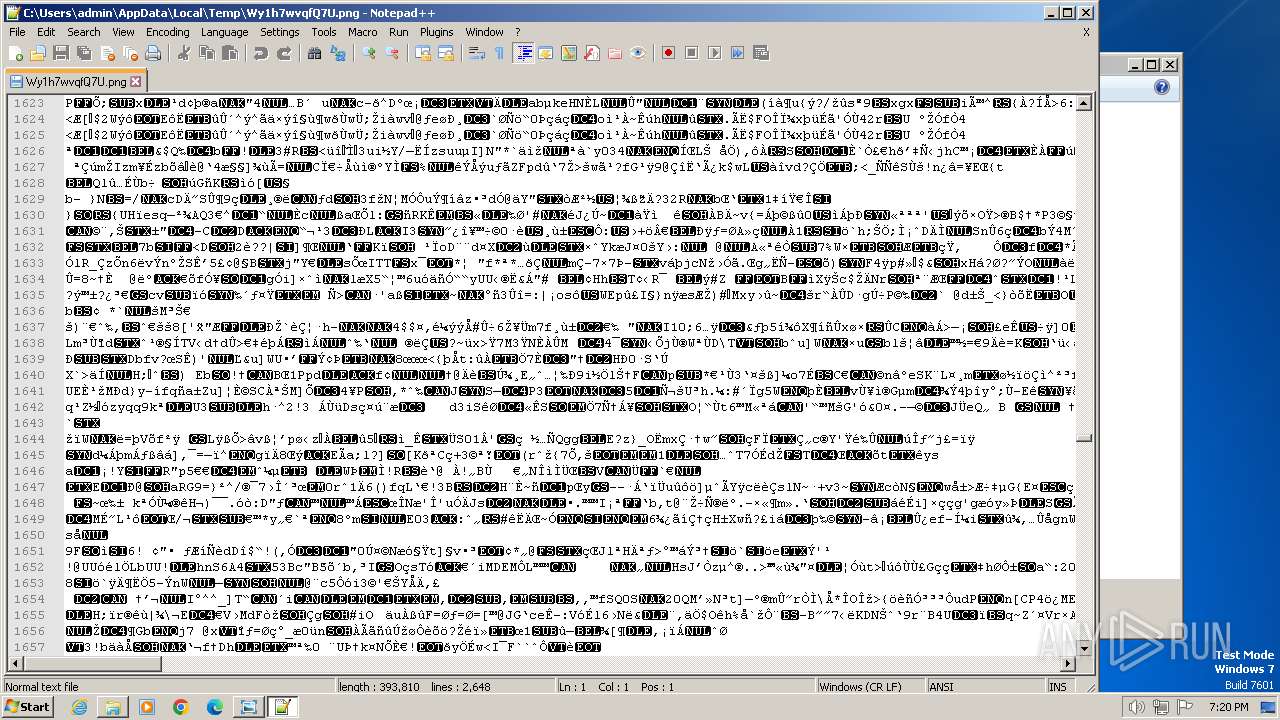
Task: Open the Plugins menu
Action: [437, 32]
